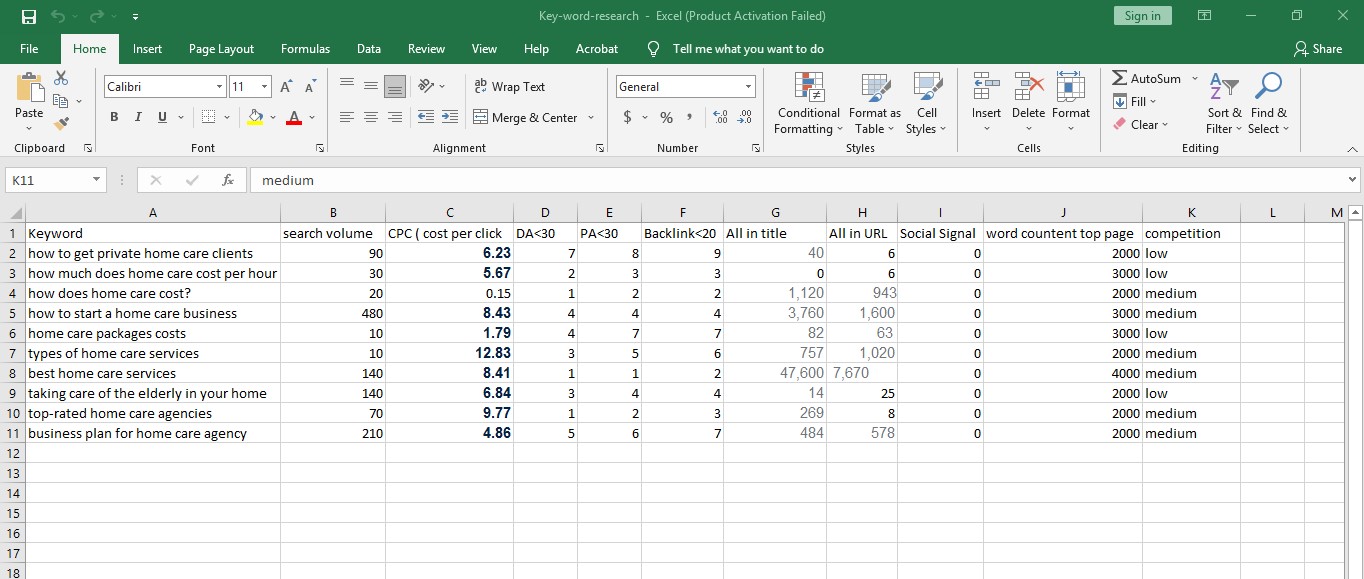Change the Font Color using its swatch
Image resolution: width=1364 pixels, height=579 pixels.
point(293,117)
